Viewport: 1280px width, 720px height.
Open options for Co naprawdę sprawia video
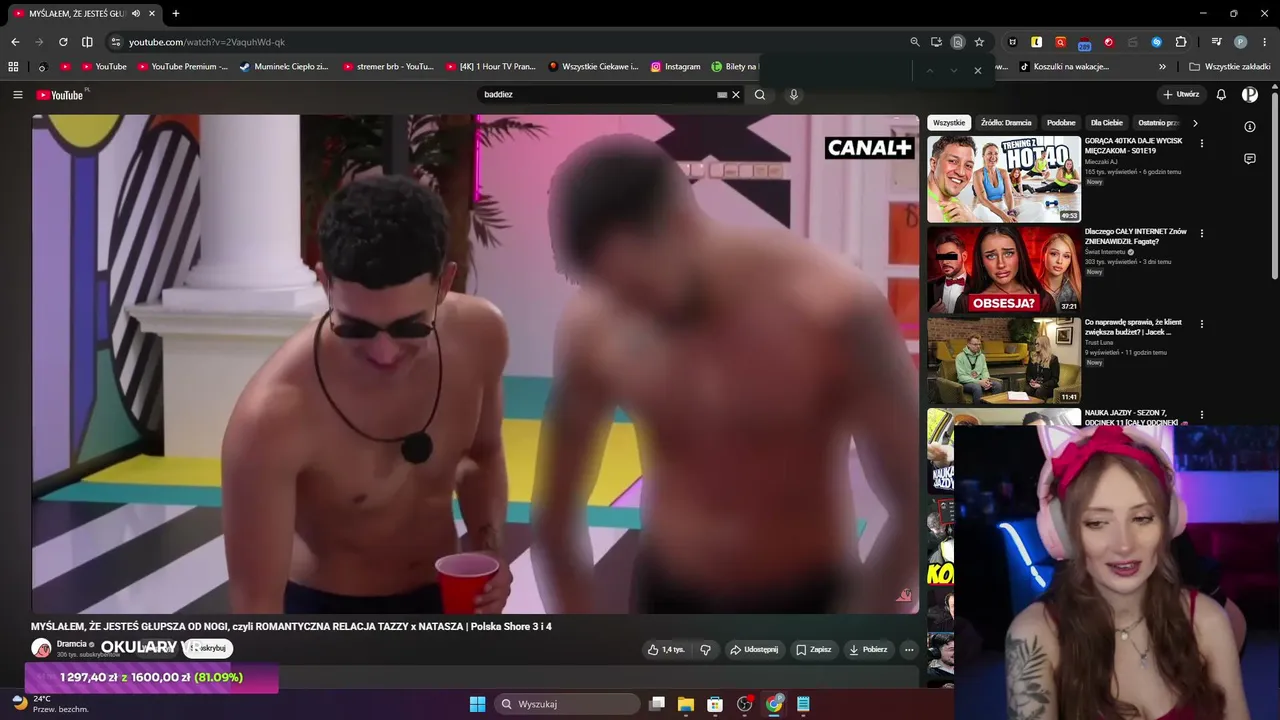coord(1202,324)
